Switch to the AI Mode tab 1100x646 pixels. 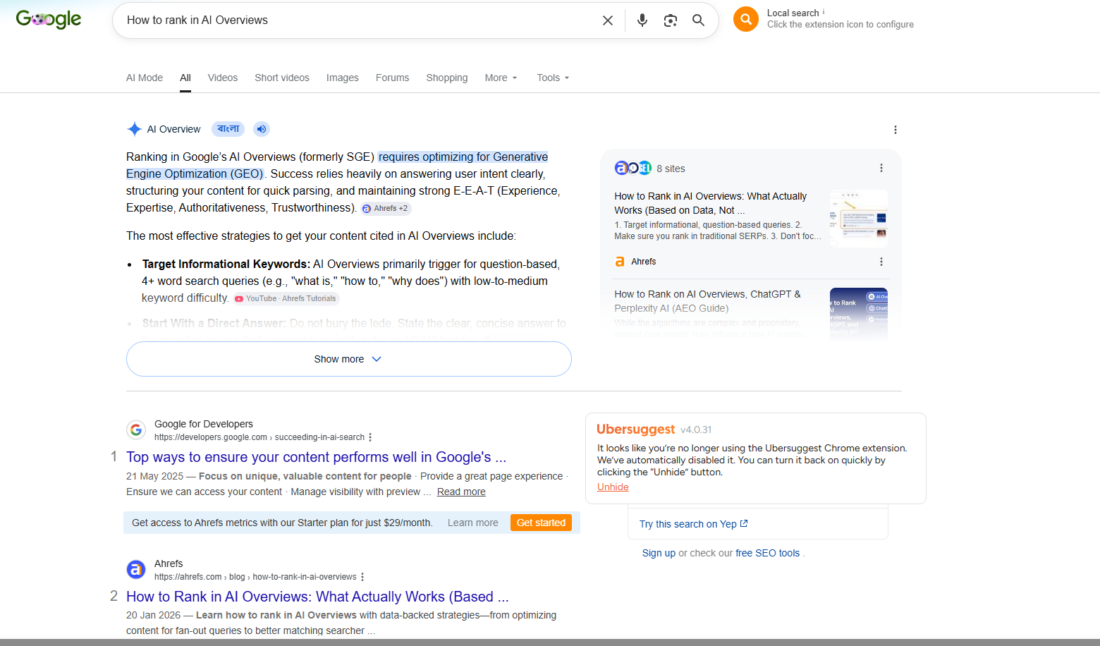[x=145, y=78]
